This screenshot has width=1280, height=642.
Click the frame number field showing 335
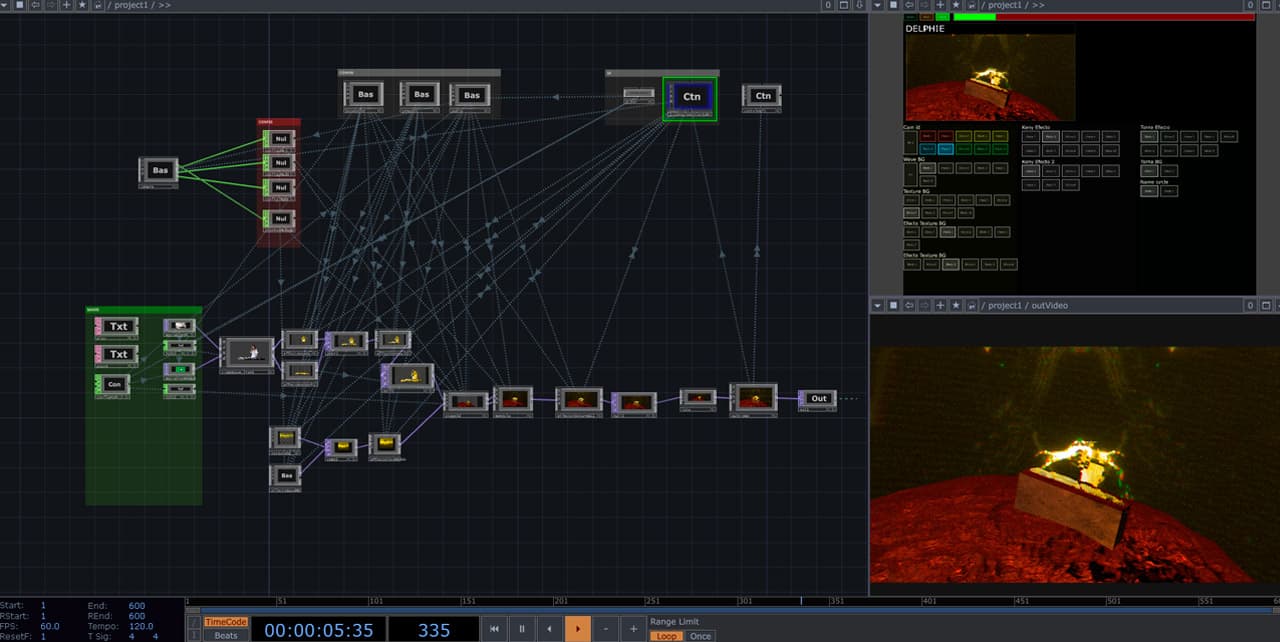(x=434, y=629)
